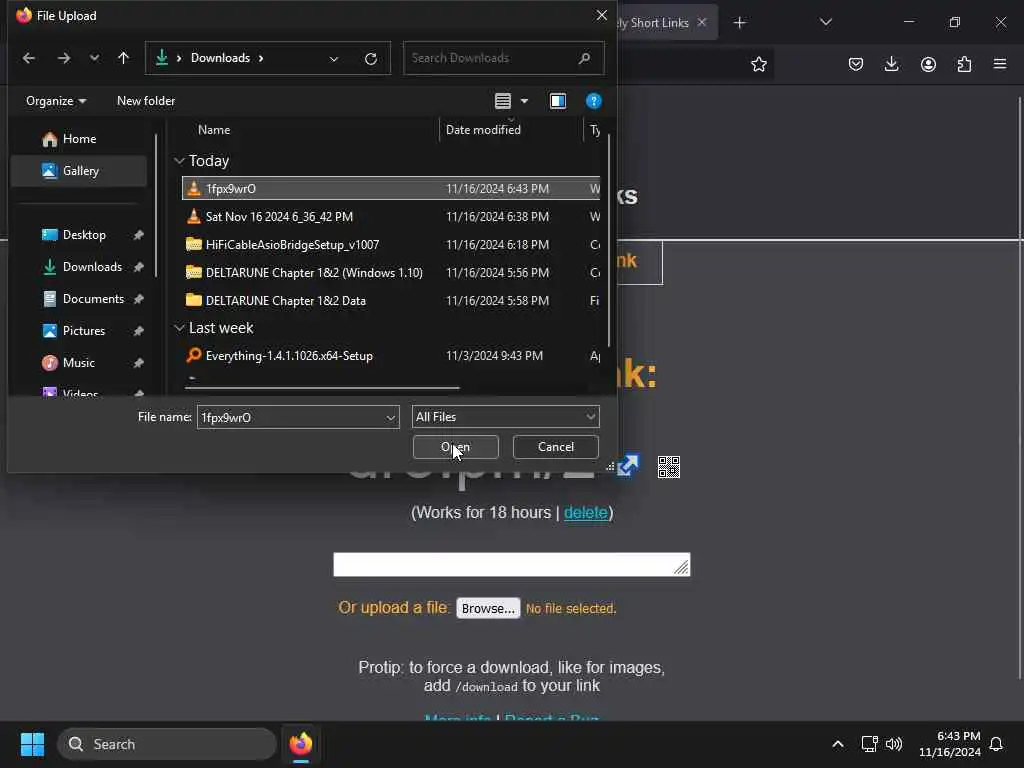The width and height of the screenshot is (1024, 768).
Task: Open recent locations dropdown arrow
Action: 95,58
